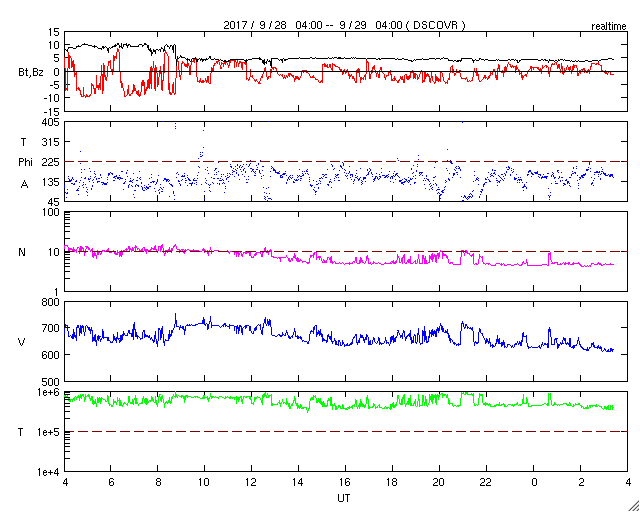Click the '-10' tick on Bt,Bz axis

point(51,98)
